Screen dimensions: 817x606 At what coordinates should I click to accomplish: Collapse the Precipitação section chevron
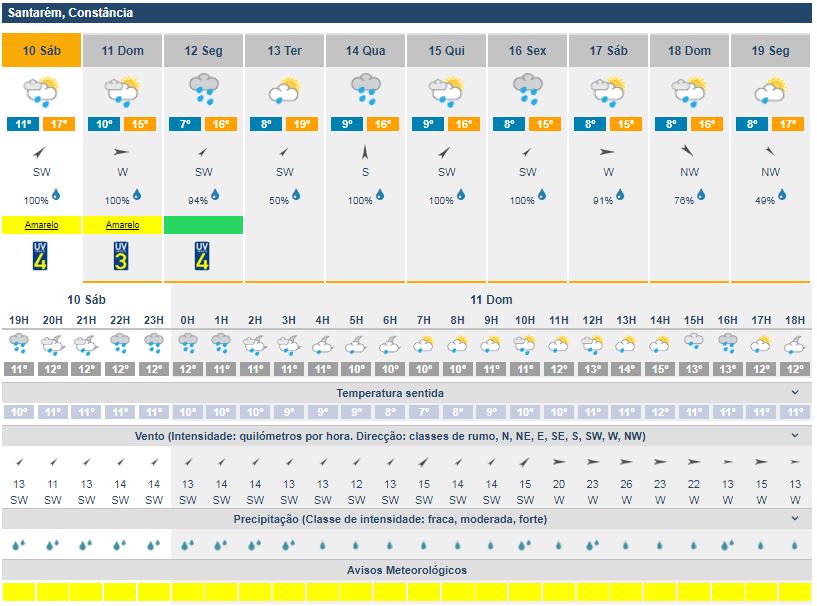click(795, 519)
